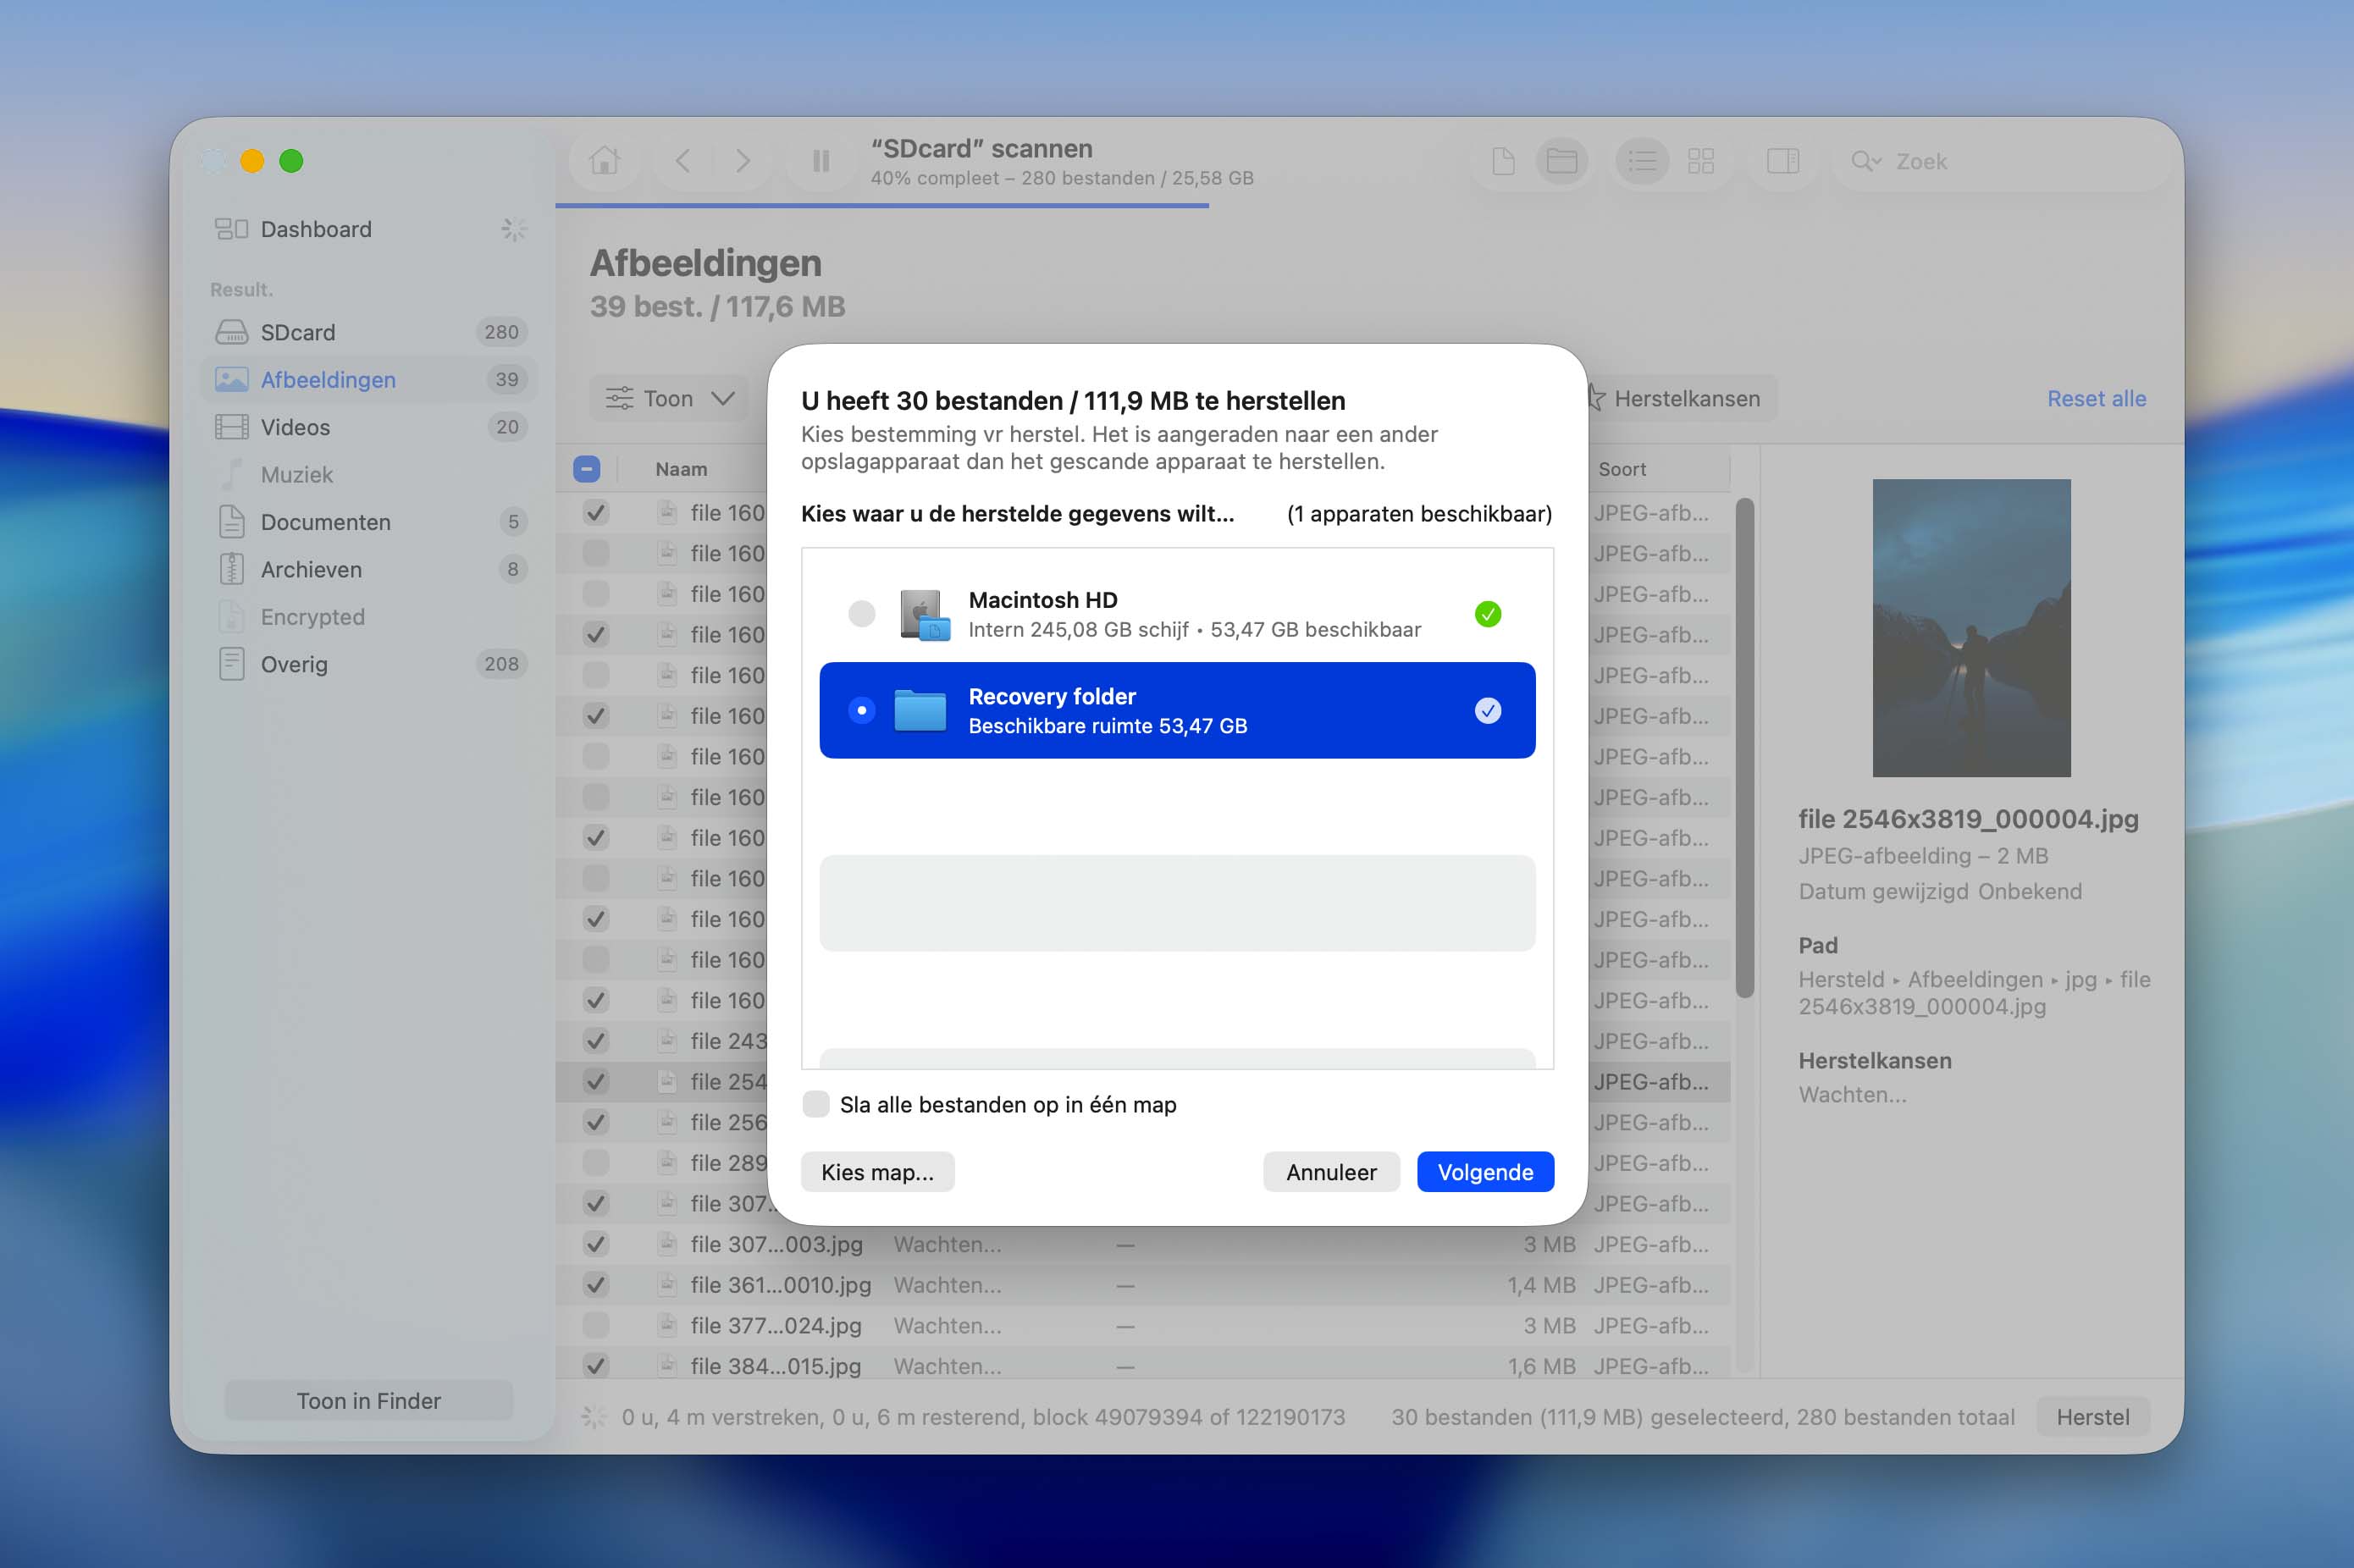2354x1568 pixels.
Task: Go to the home screen icon
Action: tap(604, 160)
